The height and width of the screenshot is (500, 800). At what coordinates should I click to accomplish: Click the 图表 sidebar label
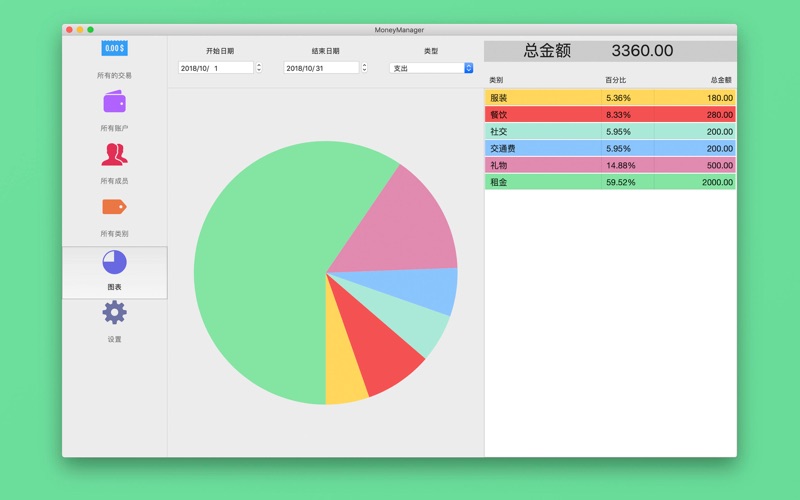tap(114, 287)
